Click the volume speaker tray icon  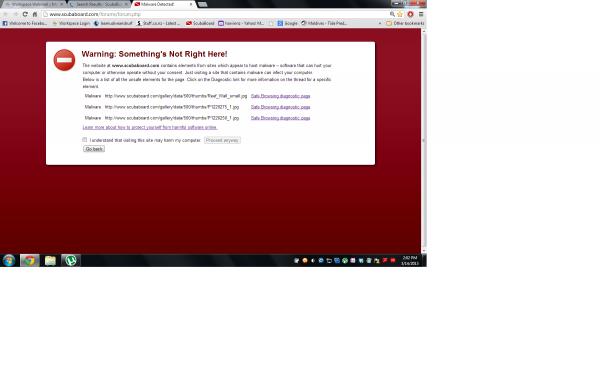(313, 261)
